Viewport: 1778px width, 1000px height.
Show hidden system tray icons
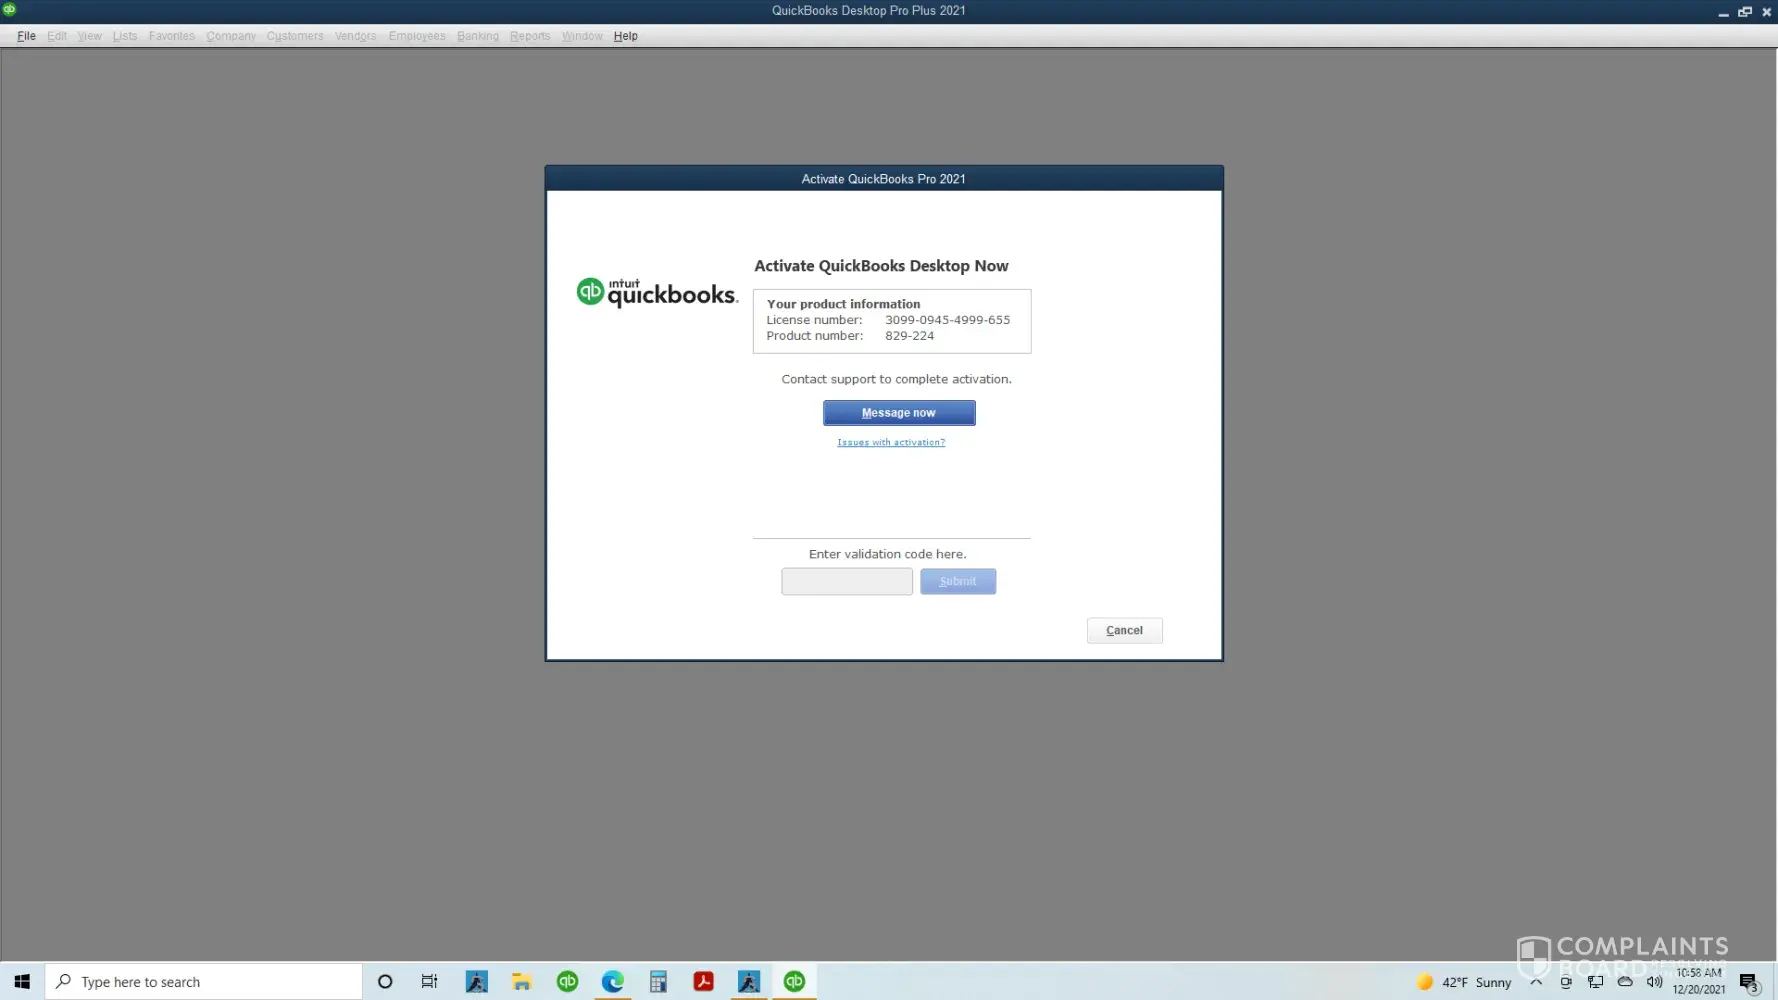[x=1536, y=982]
